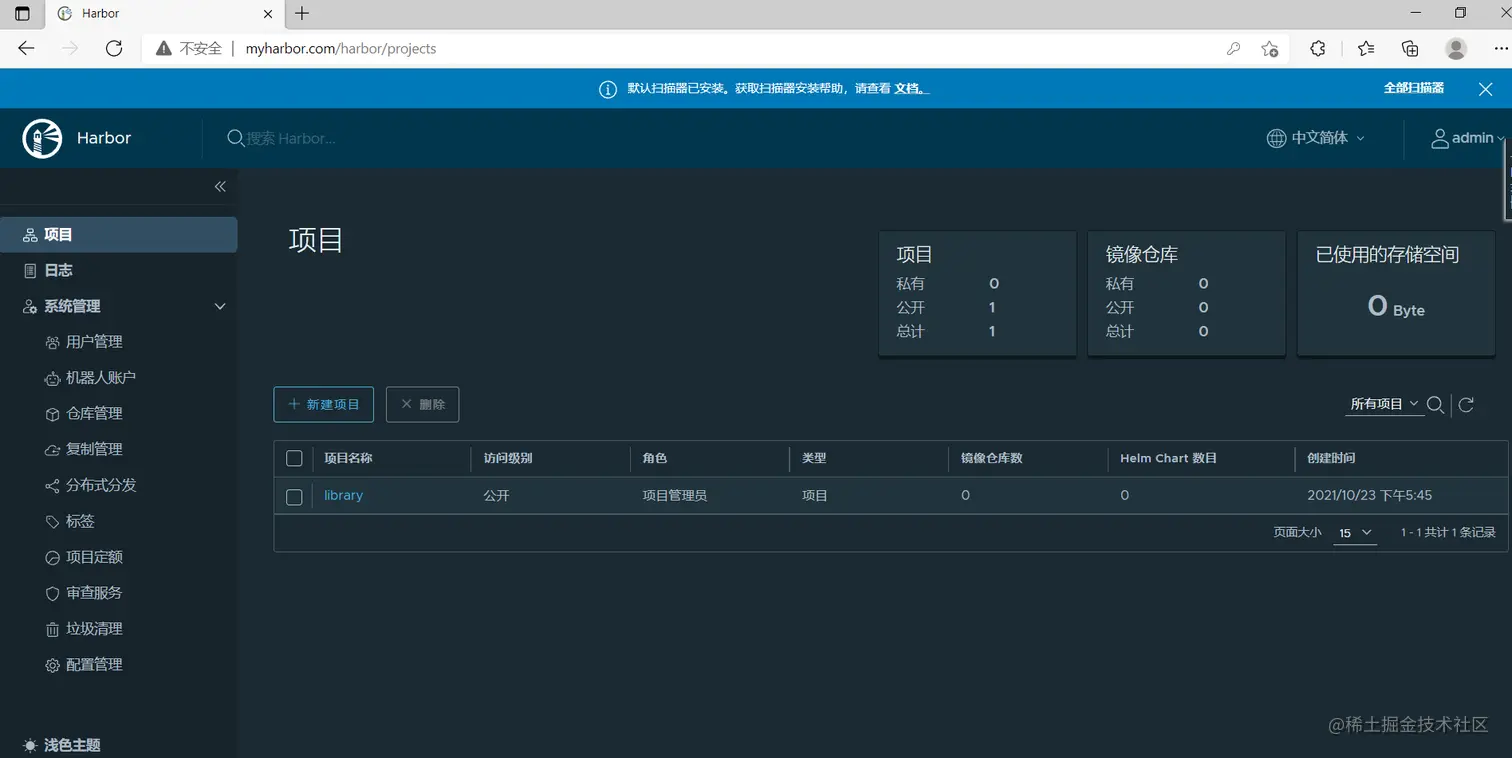This screenshot has width=1512, height=758.
Task: Collapse the 系统管理 section chevron
Action: pyautogui.click(x=220, y=306)
